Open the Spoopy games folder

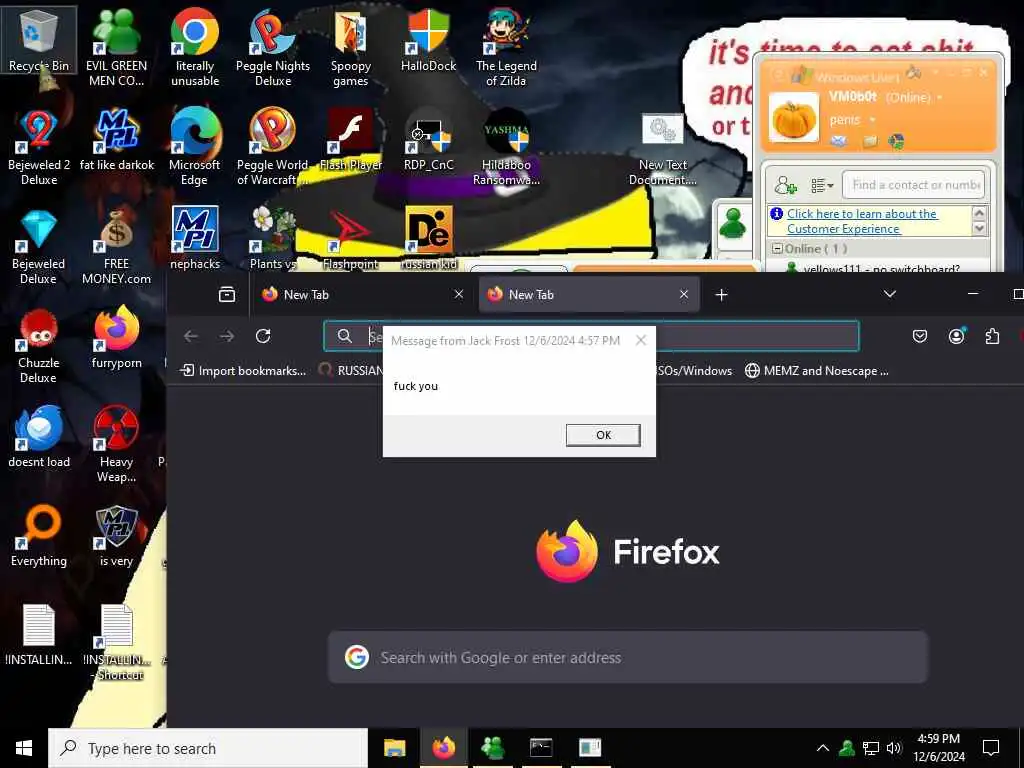(351, 47)
